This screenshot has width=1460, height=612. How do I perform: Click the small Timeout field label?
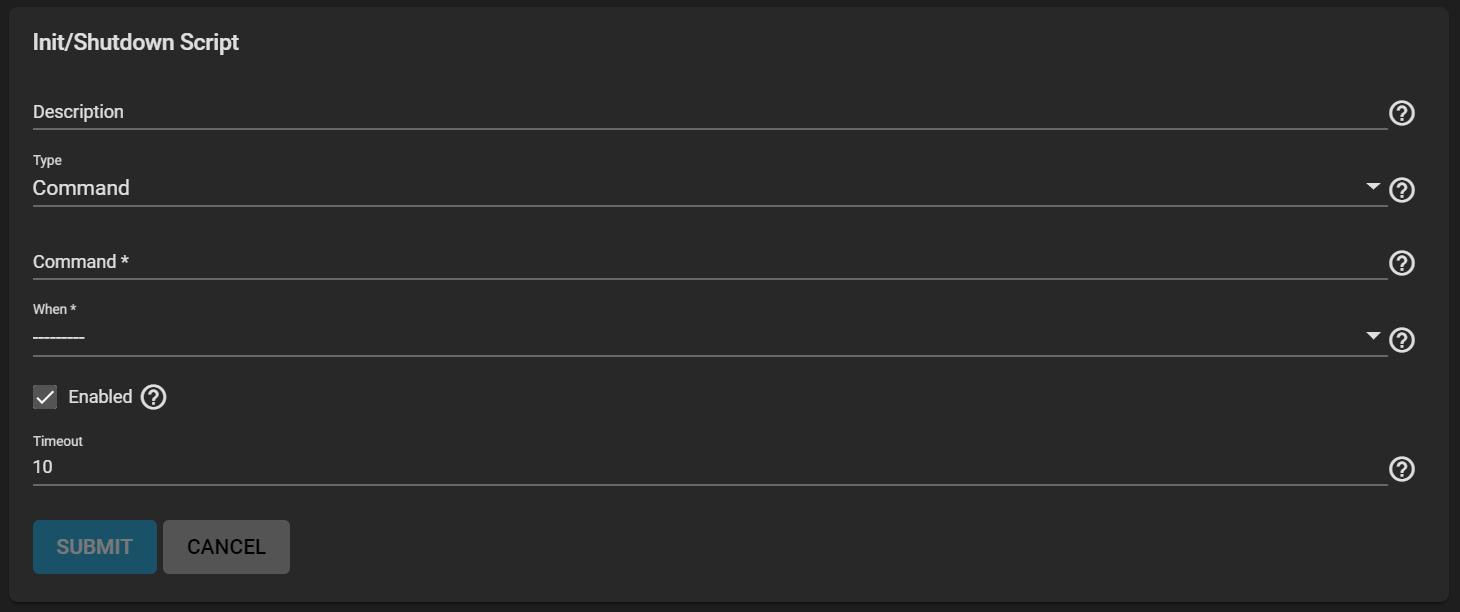[x=58, y=441]
